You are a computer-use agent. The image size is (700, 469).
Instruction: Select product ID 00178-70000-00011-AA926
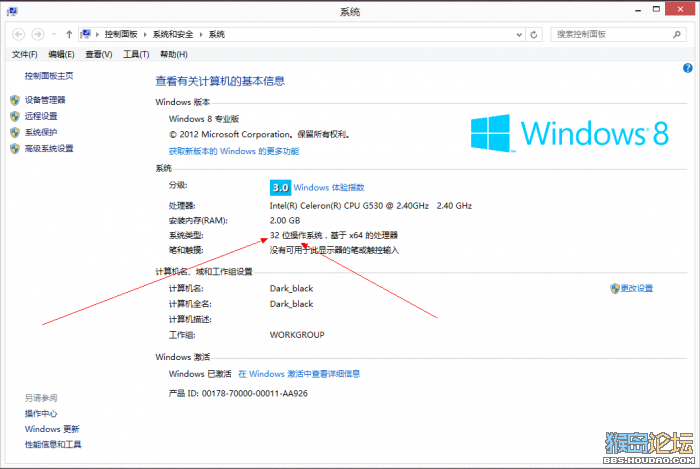(254, 394)
